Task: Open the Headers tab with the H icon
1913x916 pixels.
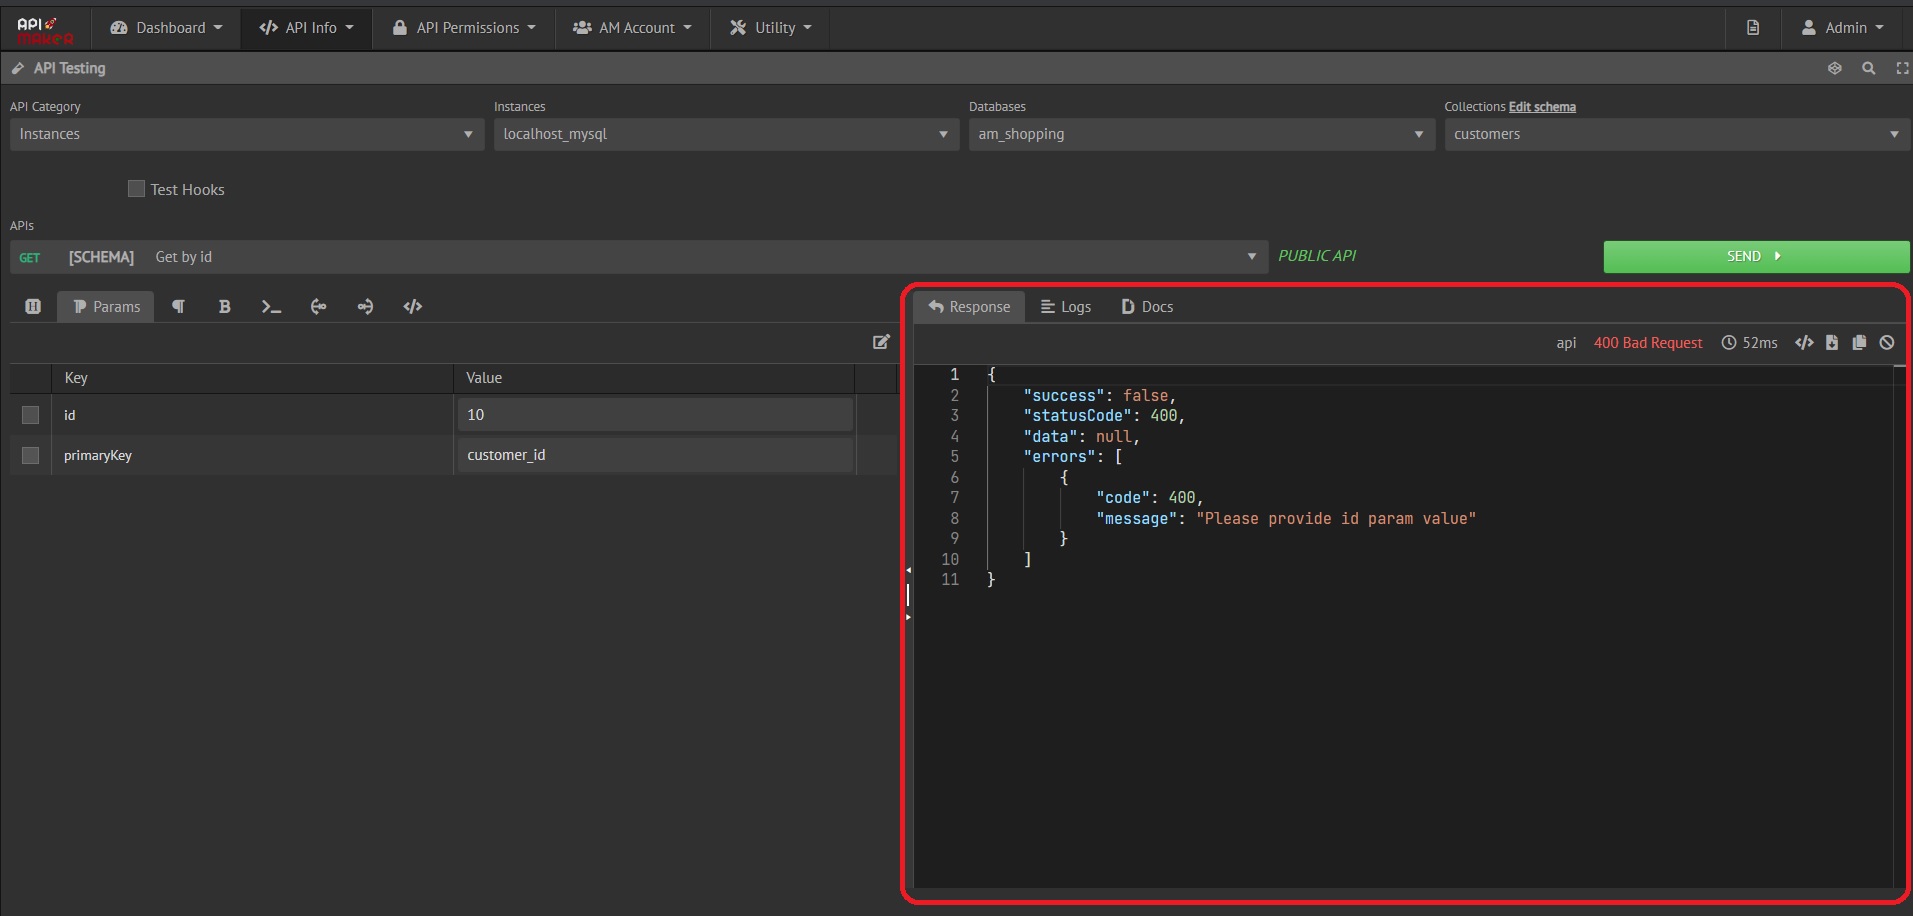Action: [33, 307]
